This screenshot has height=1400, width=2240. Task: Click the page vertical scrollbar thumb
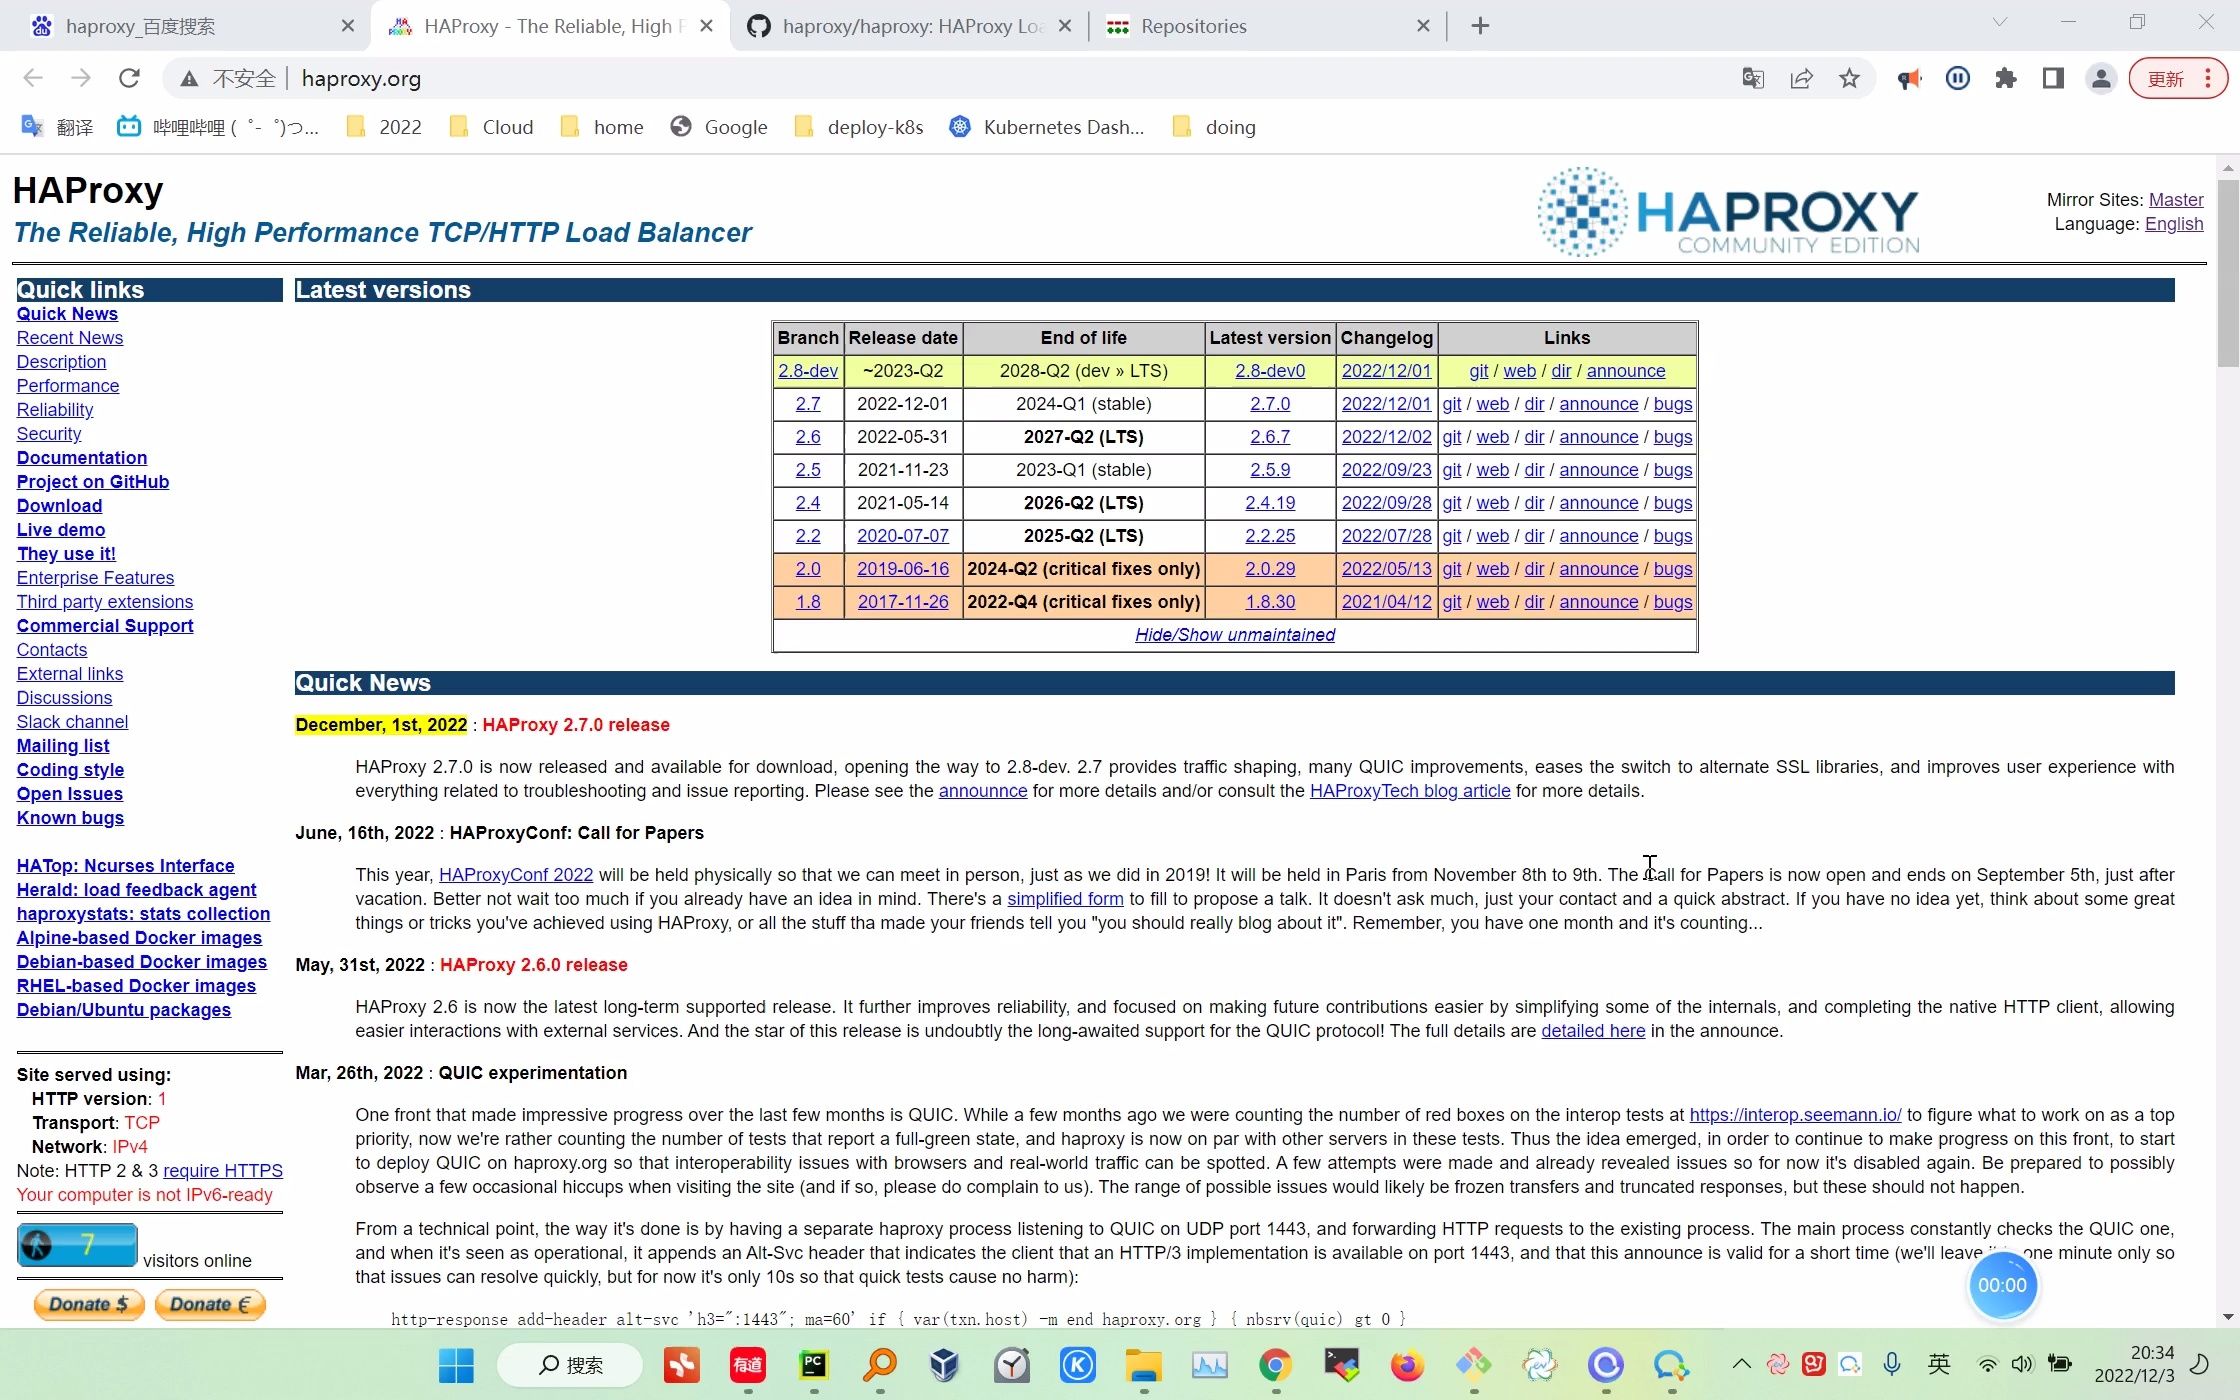tap(2228, 272)
